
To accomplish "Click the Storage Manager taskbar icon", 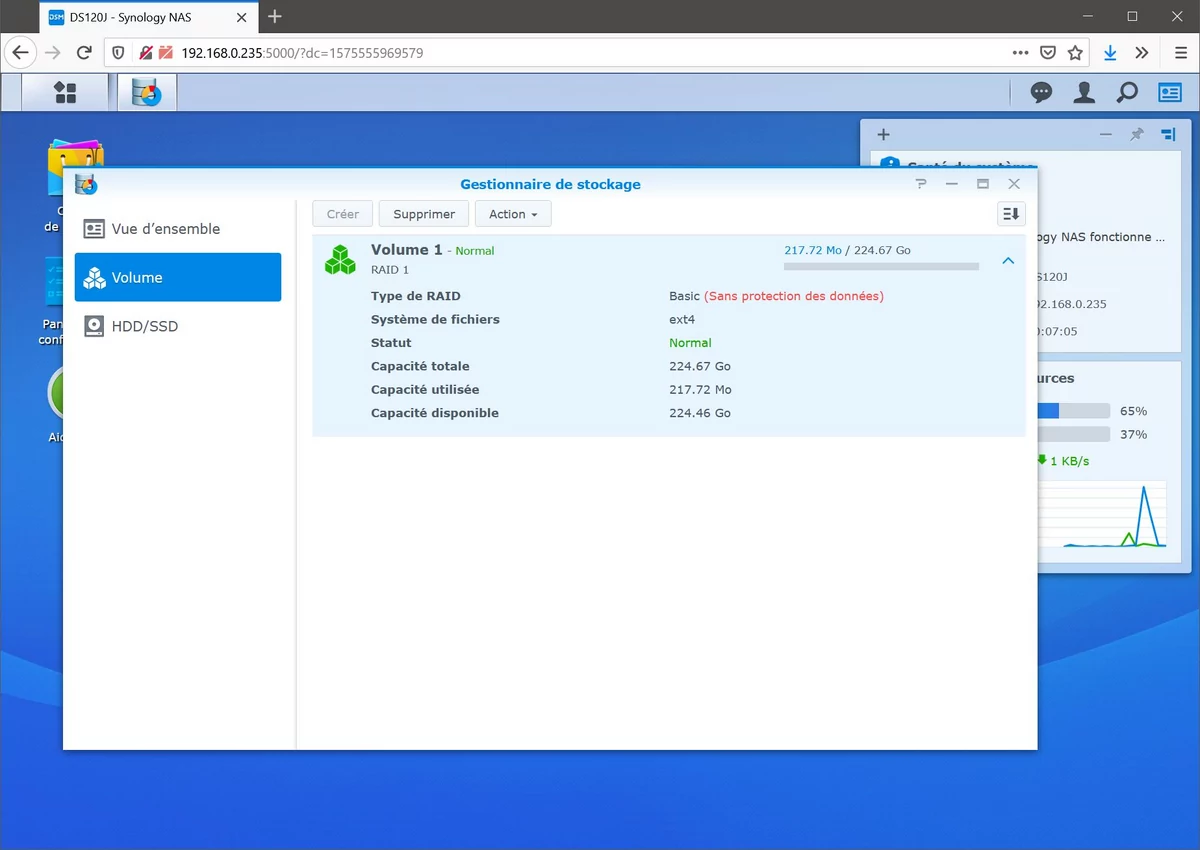I will pyautogui.click(x=147, y=93).
